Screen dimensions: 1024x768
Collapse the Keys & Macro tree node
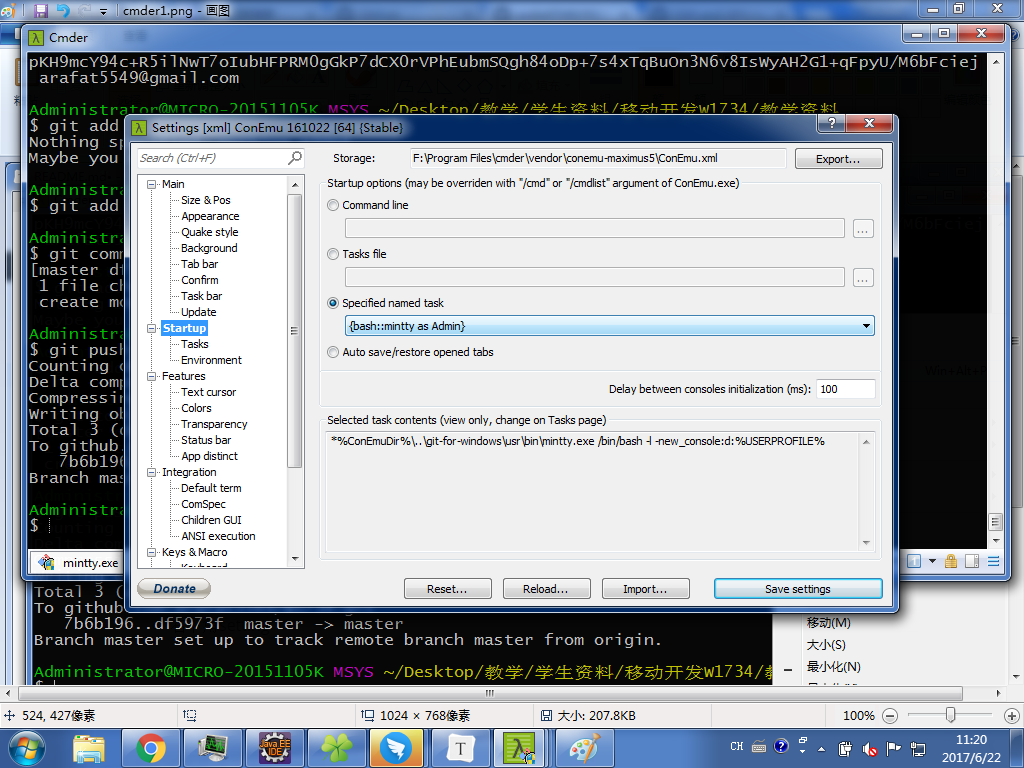pyautogui.click(x=152, y=552)
